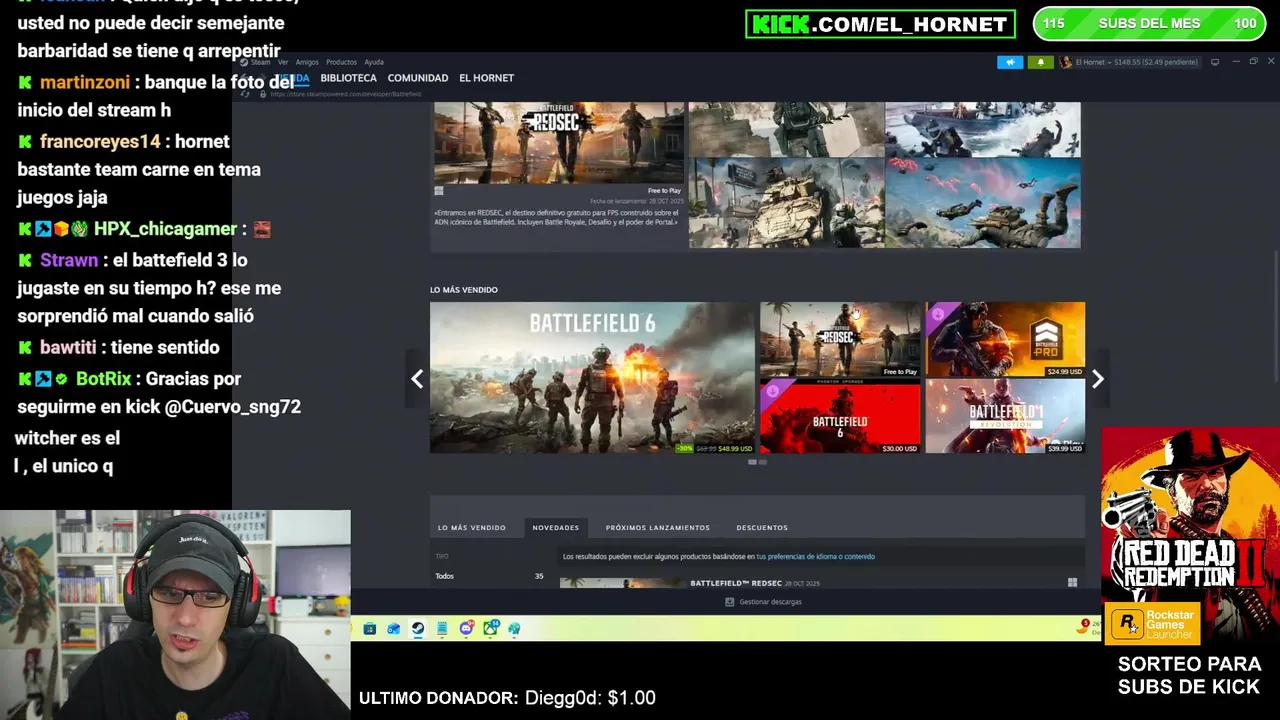Open Discord from the taskbar
Viewport: 1280px width, 720px height.
(x=467, y=629)
